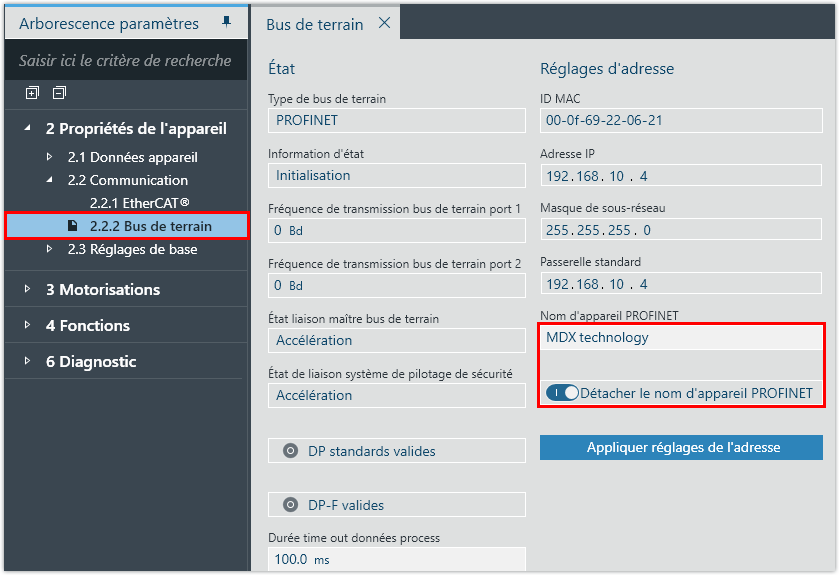The height and width of the screenshot is (575, 839).
Task: Select the Bus de terrain tab
Action: [314, 24]
